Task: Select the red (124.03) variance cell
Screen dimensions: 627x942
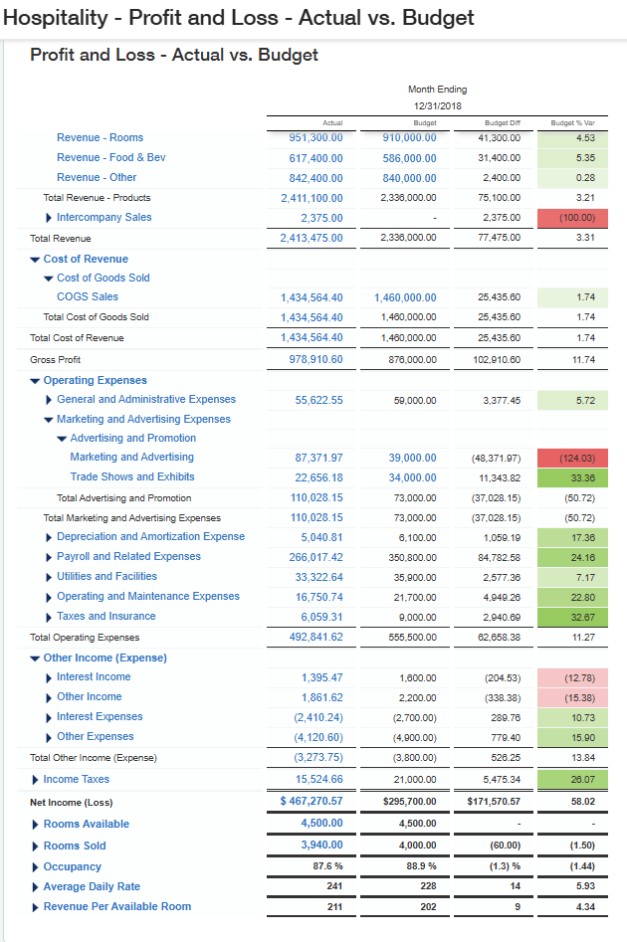Action: [579, 458]
